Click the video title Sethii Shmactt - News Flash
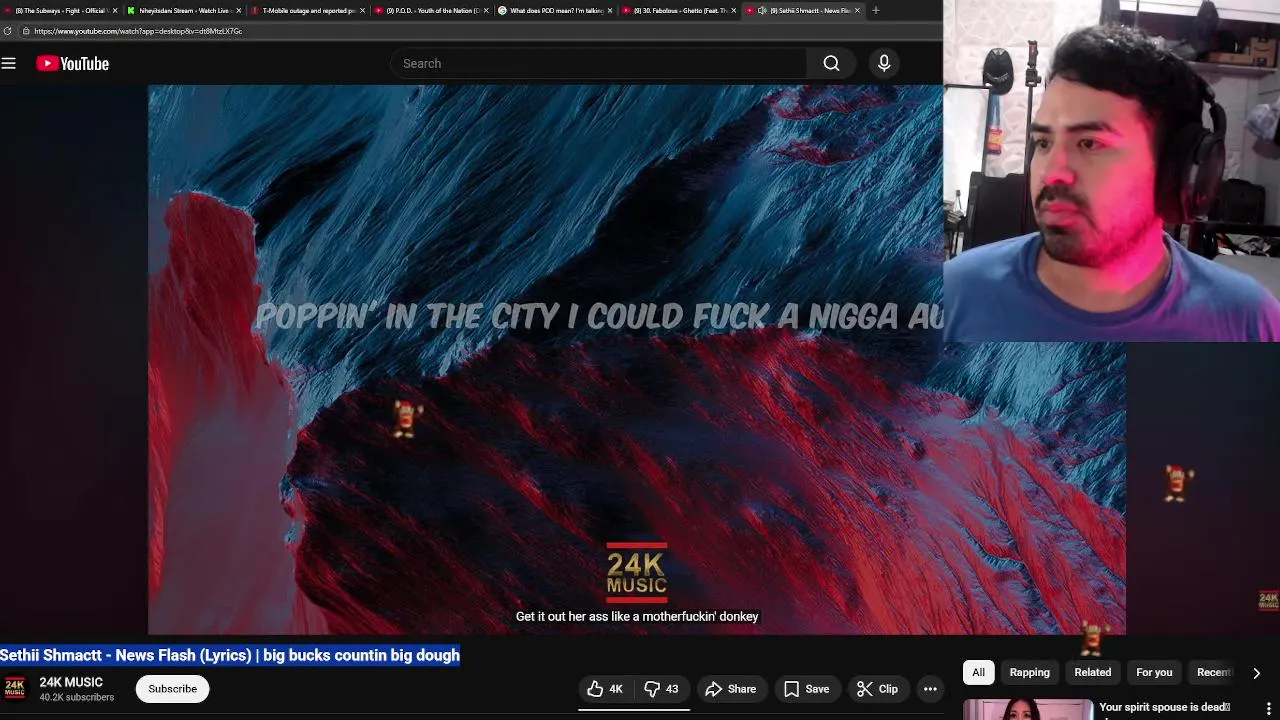The image size is (1280, 720). 230,655
